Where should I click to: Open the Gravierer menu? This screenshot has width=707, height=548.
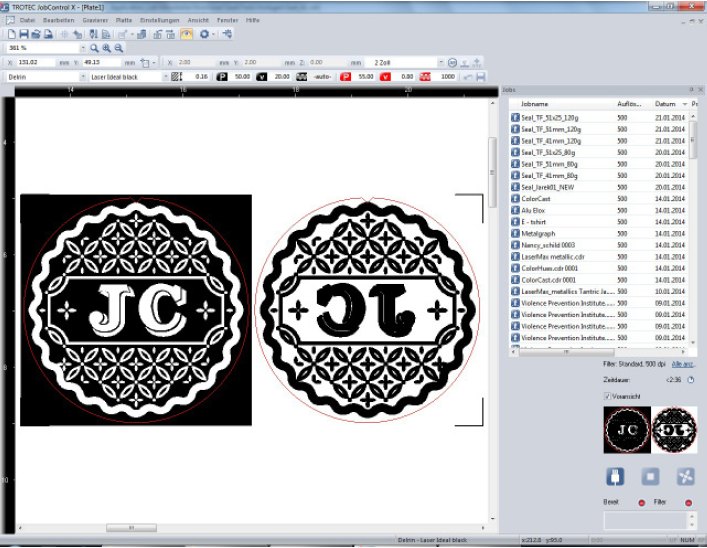coord(96,20)
